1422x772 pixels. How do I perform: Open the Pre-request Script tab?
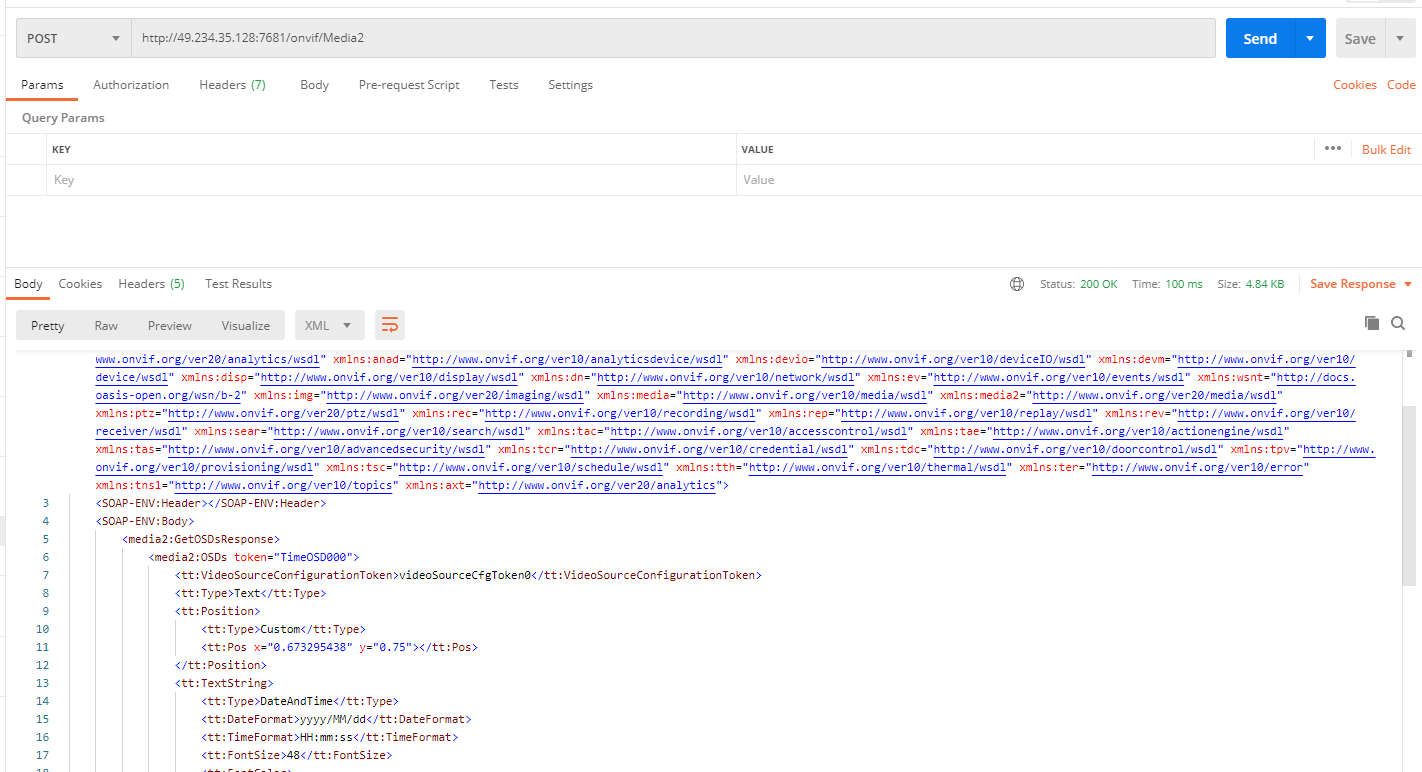click(x=409, y=85)
